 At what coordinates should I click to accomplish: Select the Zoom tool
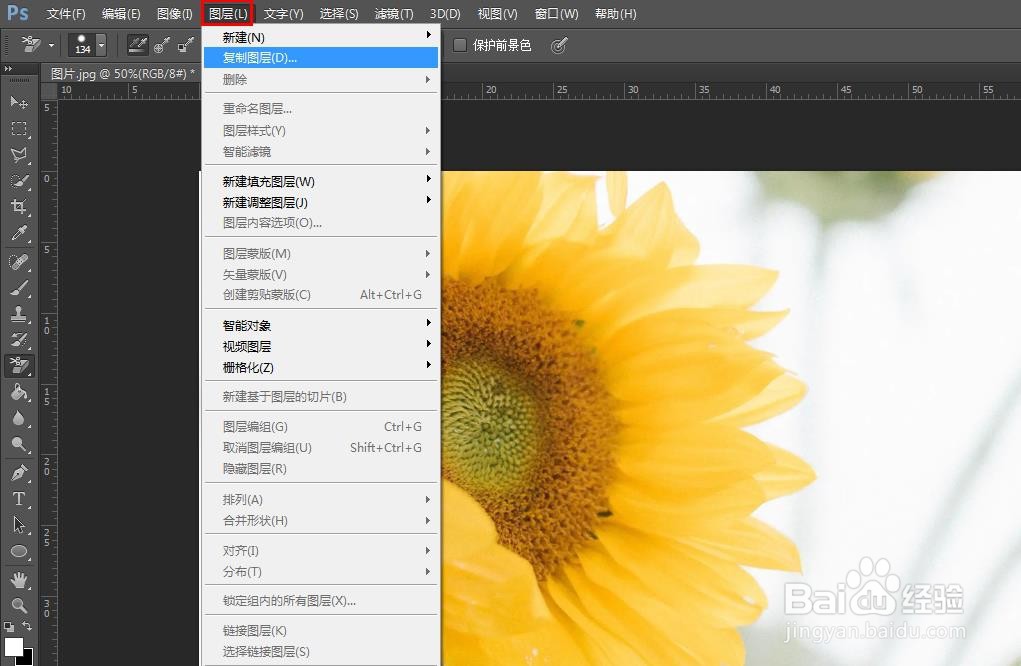click(x=19, y=605)
